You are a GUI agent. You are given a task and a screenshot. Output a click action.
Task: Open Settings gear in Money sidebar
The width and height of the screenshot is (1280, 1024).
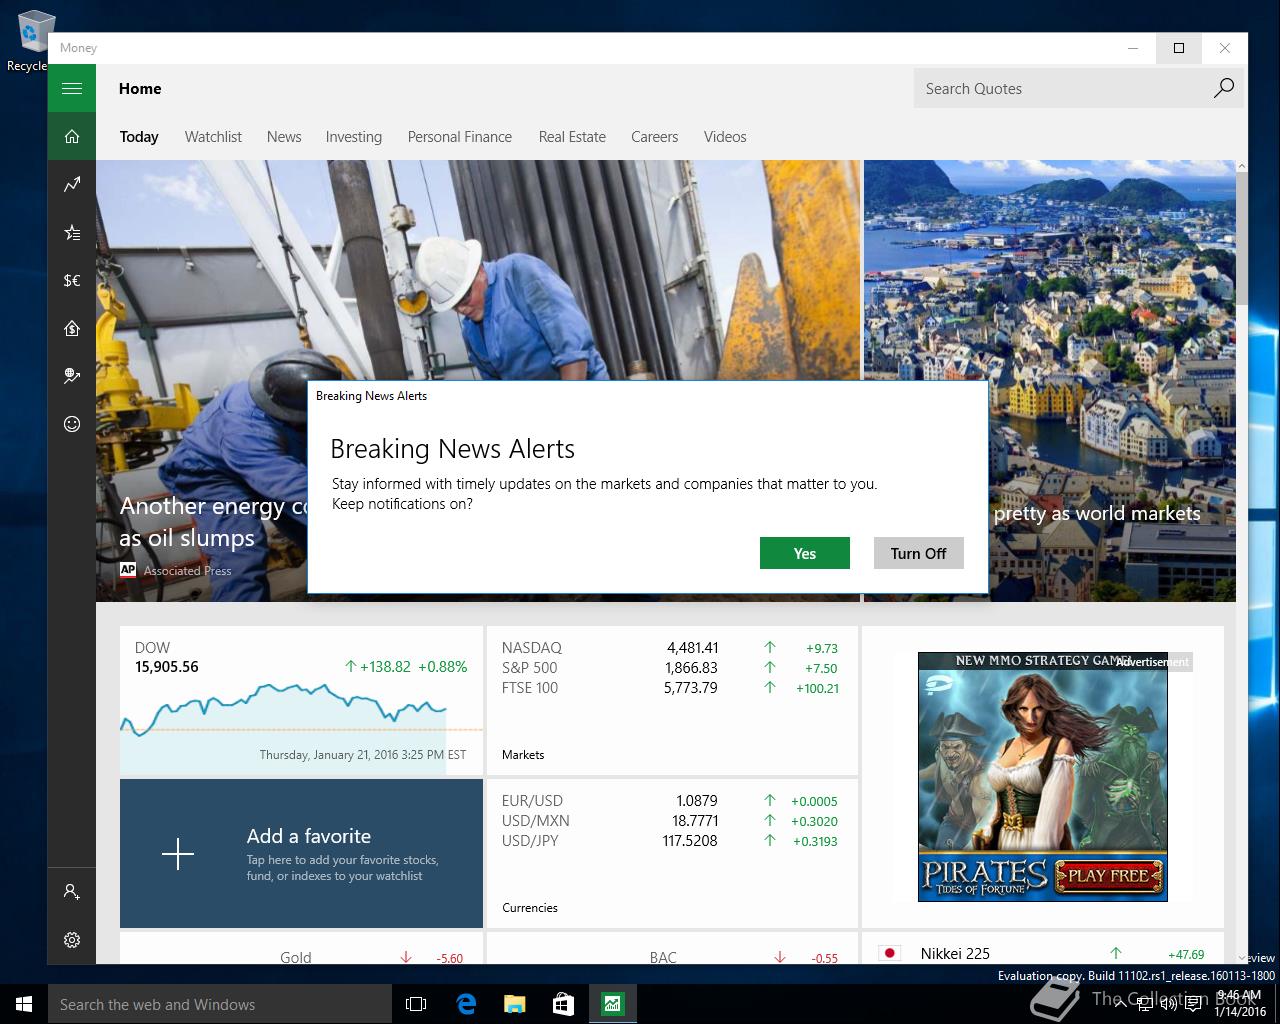click(x=72, y=940)
